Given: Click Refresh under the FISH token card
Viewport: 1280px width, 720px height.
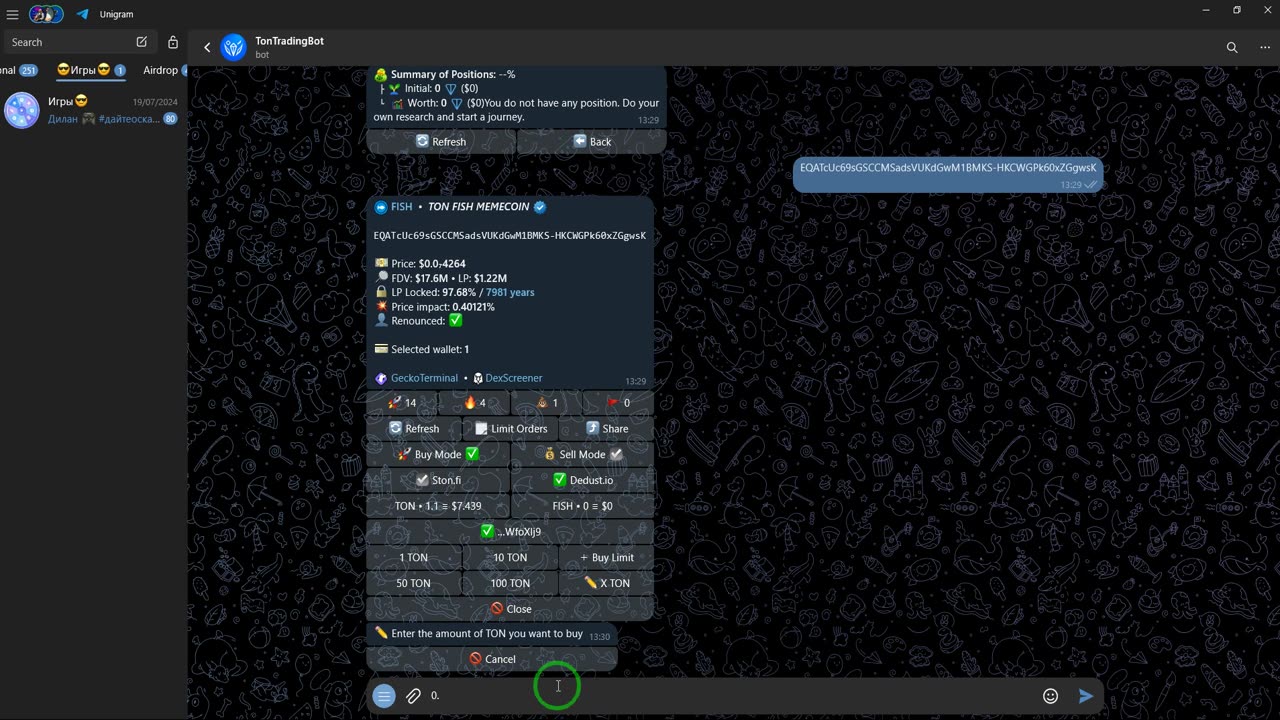Looking at the screenshot, I should click(x=414, y=429).
